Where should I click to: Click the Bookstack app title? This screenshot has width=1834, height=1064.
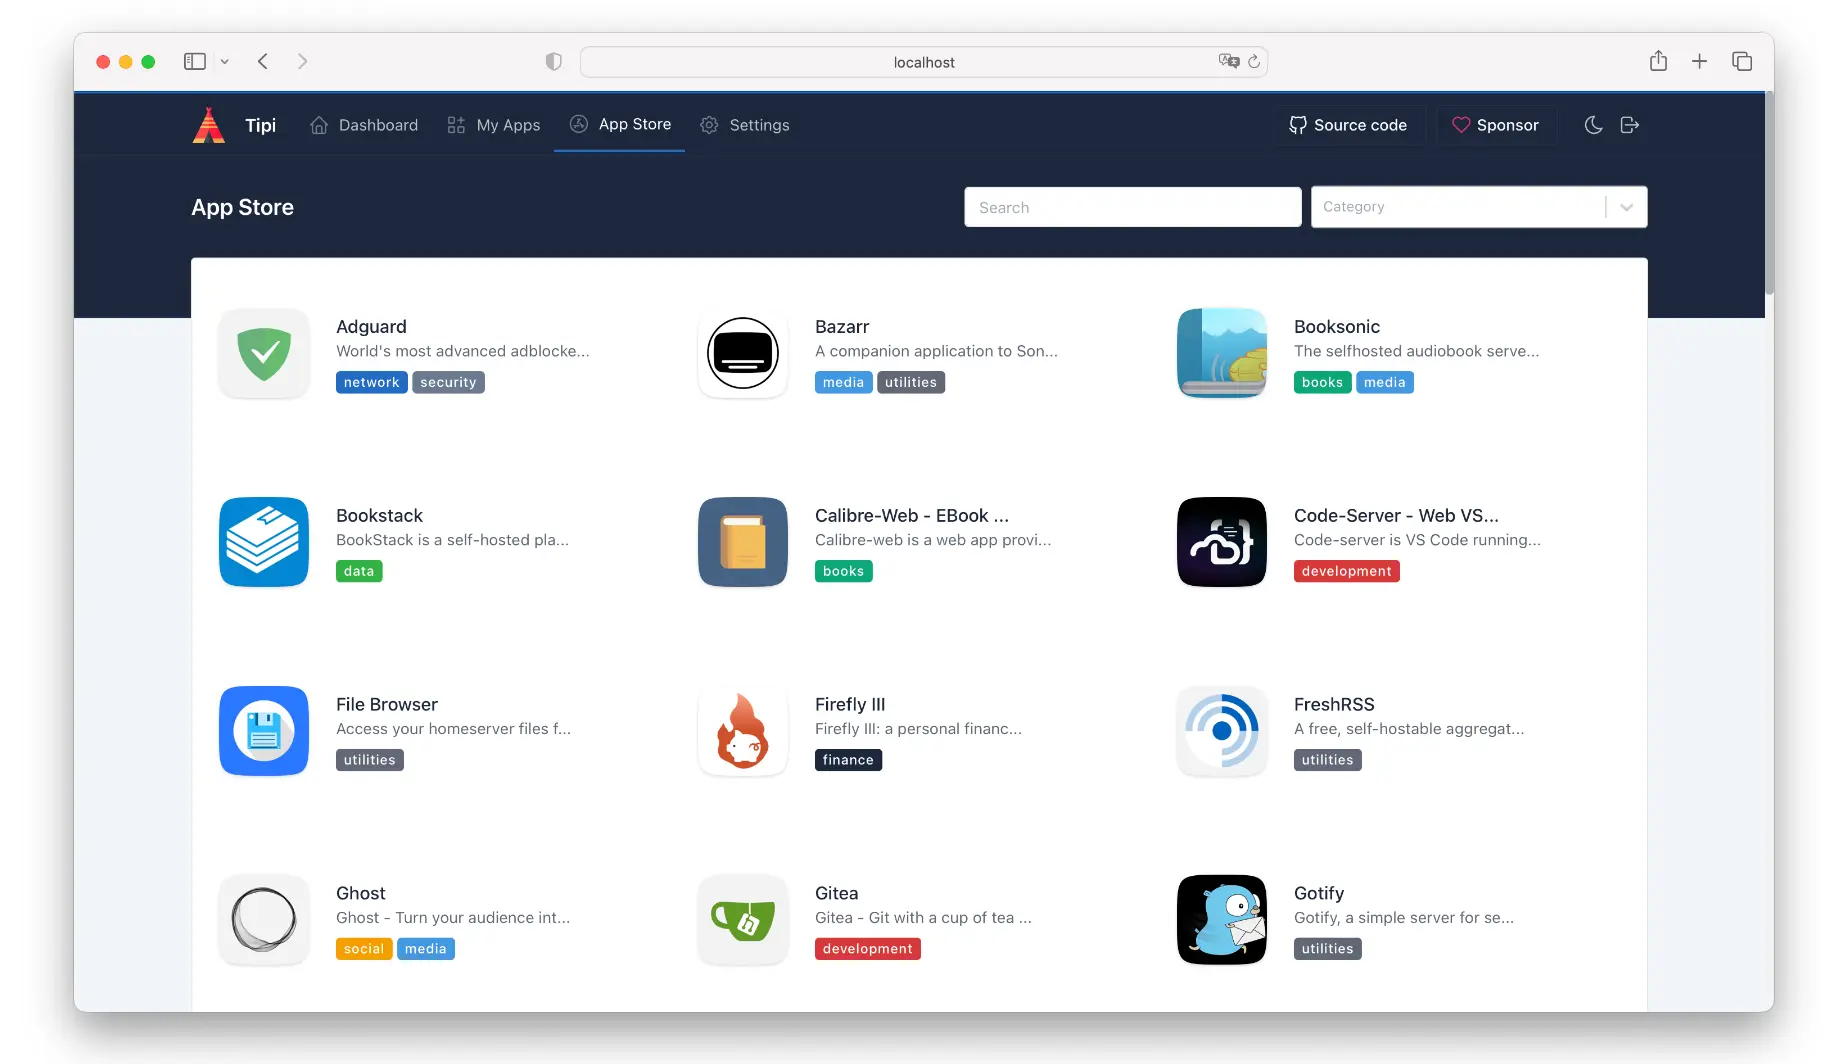pyautogui.click(x=379, y=516)
